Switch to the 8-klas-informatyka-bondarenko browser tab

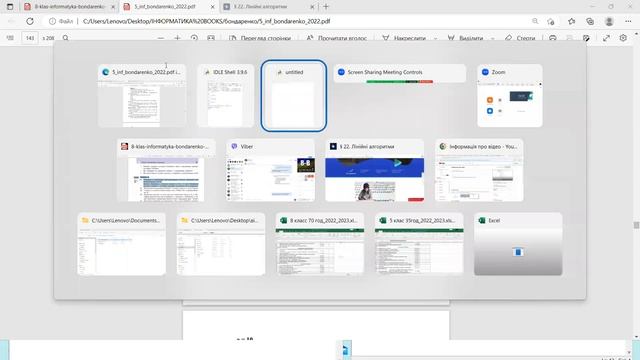(69, 7)
